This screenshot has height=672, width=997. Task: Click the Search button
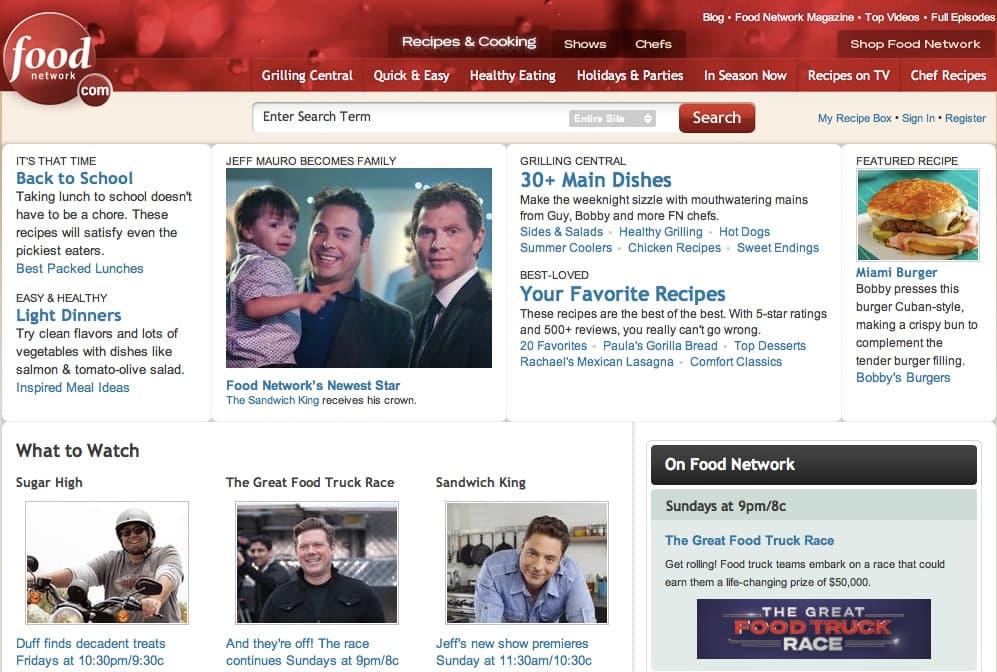coord(716,118)
